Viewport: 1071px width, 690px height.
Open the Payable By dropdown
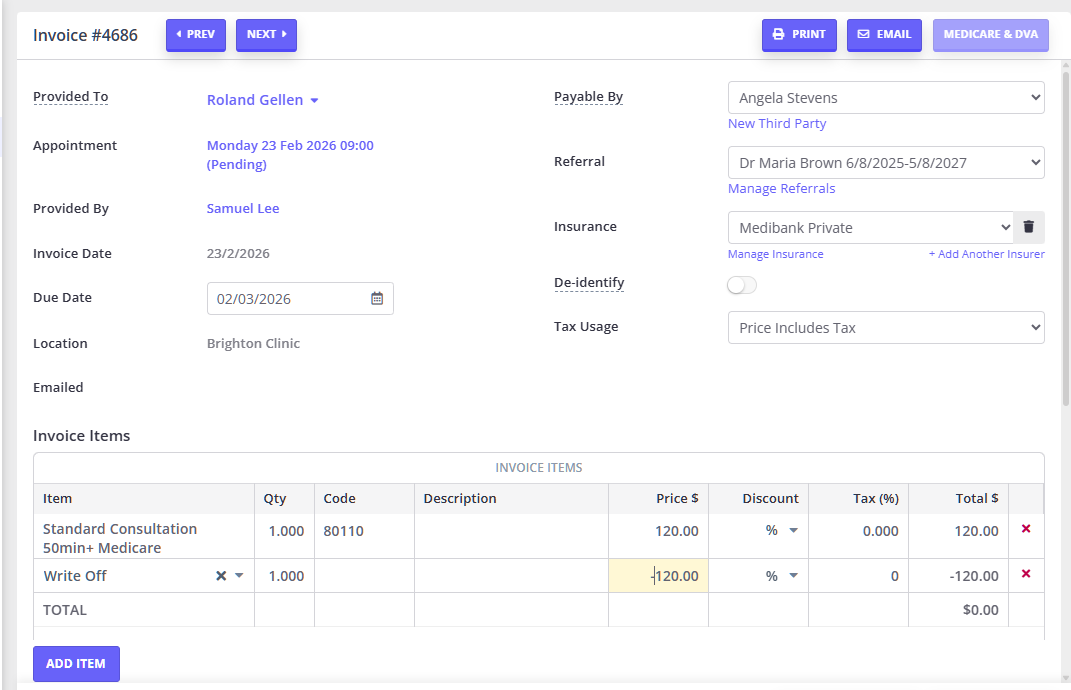click(885, 98)
